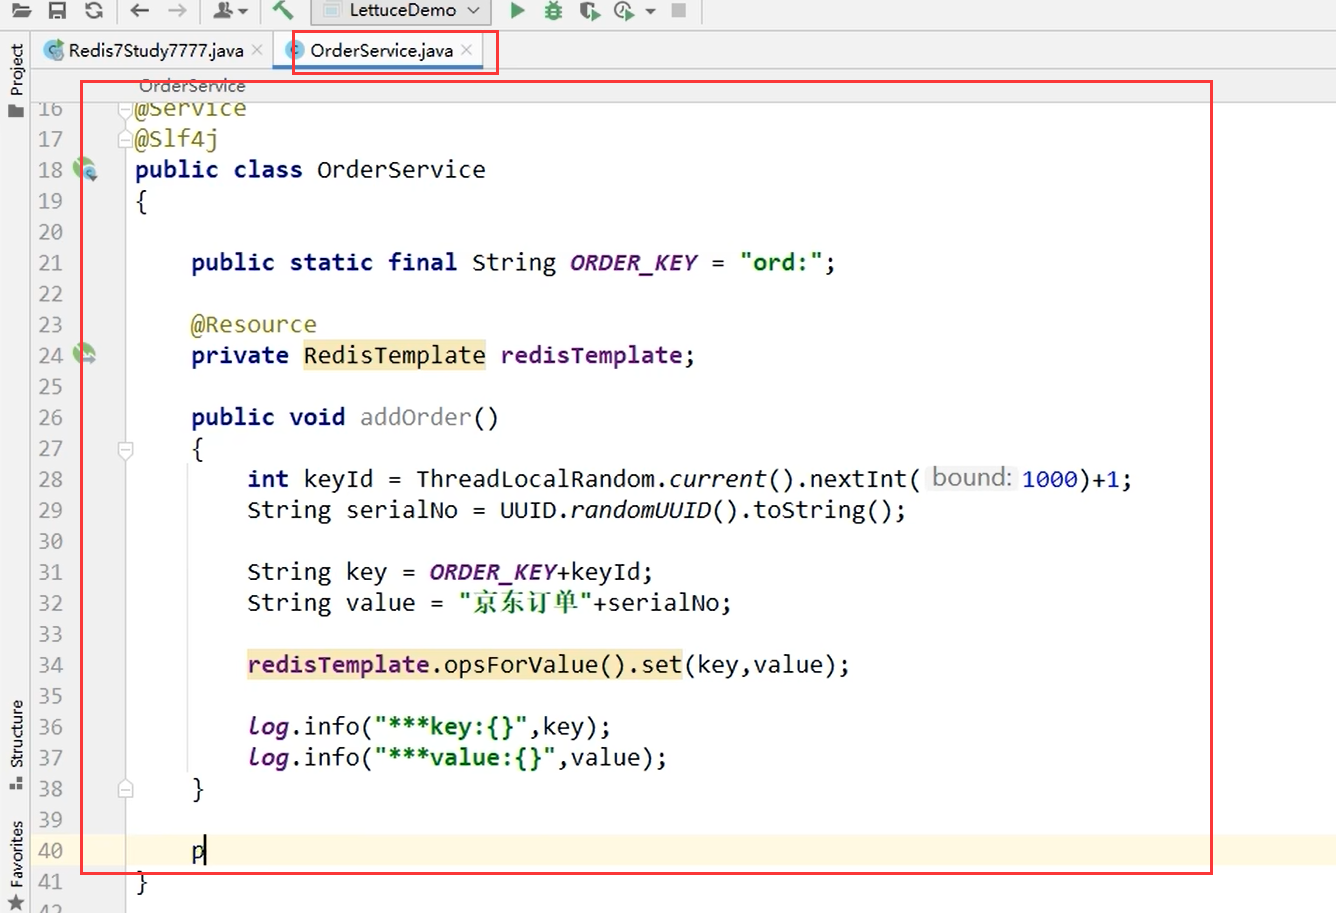Click the Open folder toolbar icon
Image resolution: width=1336 pixels, height=913 pixels.
click(x=20, y=11)
